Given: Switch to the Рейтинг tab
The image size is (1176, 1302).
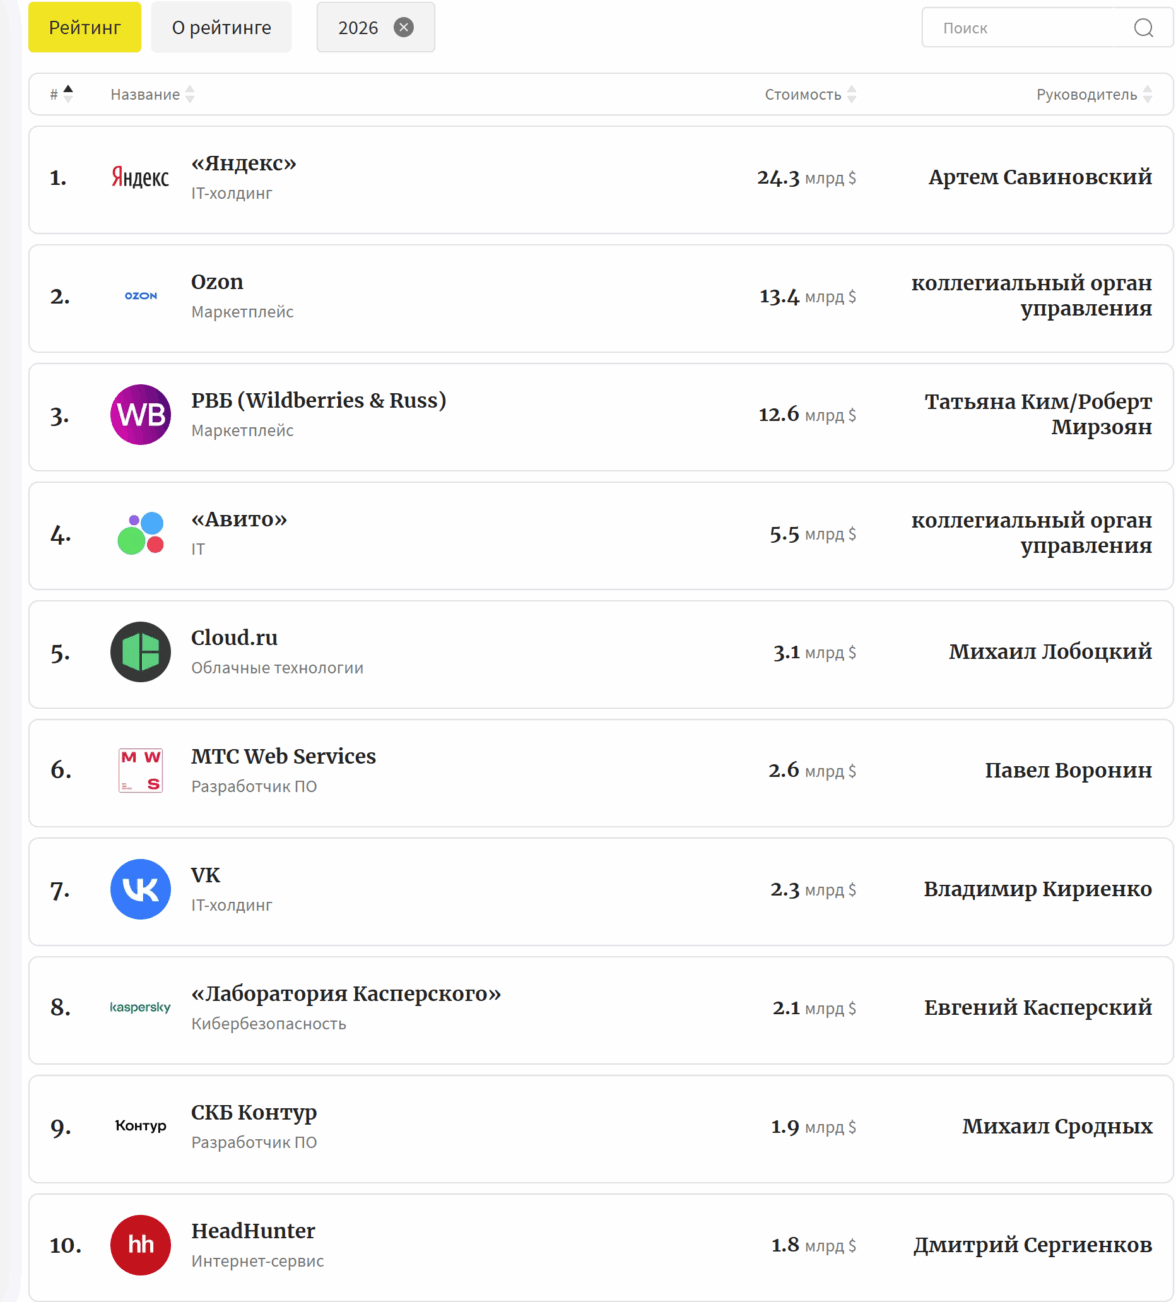Looking at the screenshot, I should tap(85, 27).
